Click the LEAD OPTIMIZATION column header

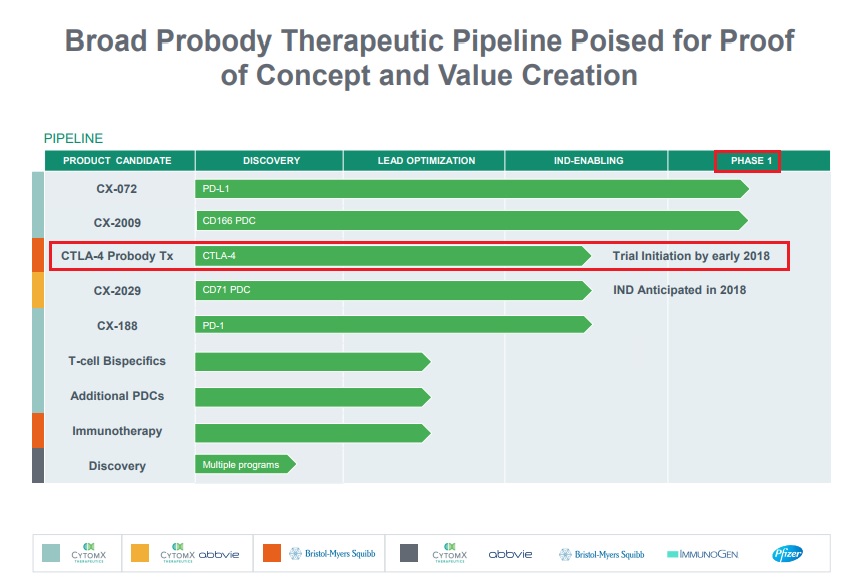pyautogui.click(x=426, y=161)
